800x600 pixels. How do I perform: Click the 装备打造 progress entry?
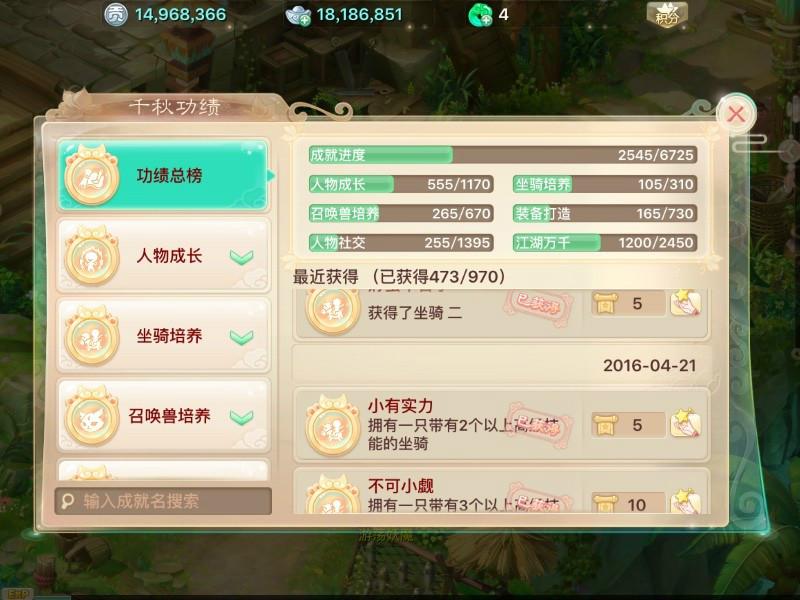tap(605, 213)
